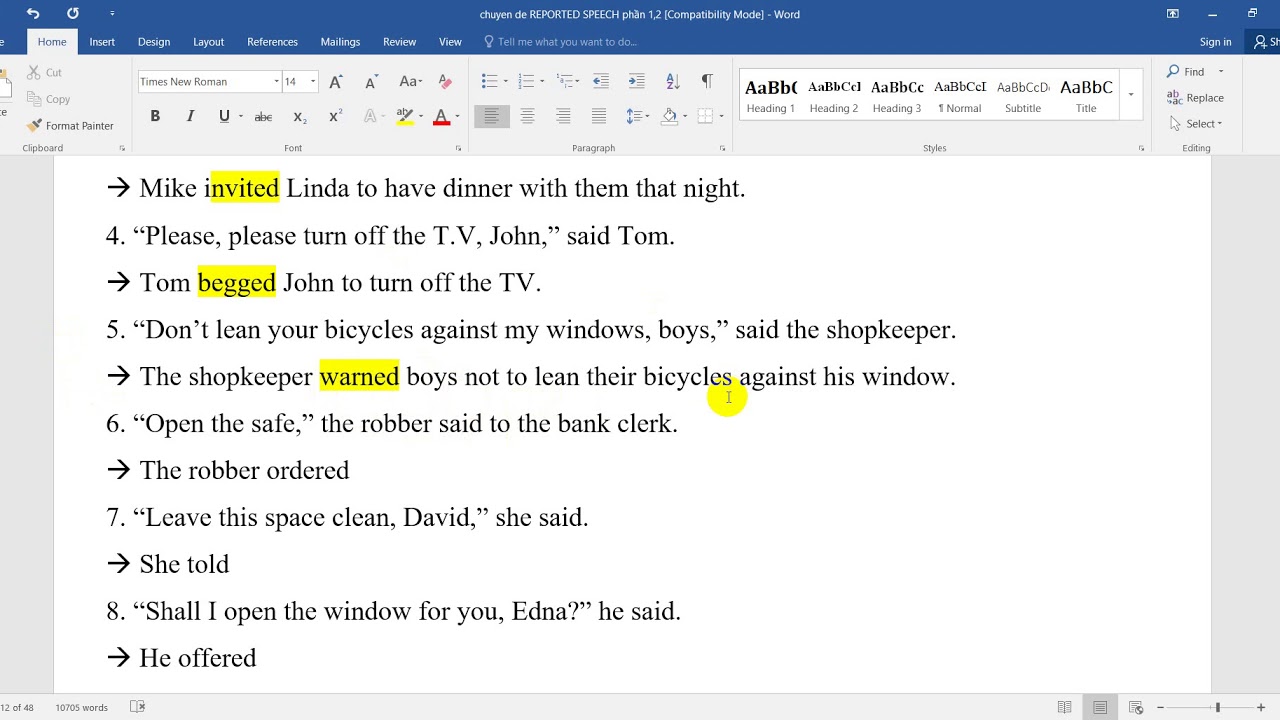Image resolution: width=1280 pixels, height=720 pixels.
Task: Open the References tab
Action: (x=272, y=42)
